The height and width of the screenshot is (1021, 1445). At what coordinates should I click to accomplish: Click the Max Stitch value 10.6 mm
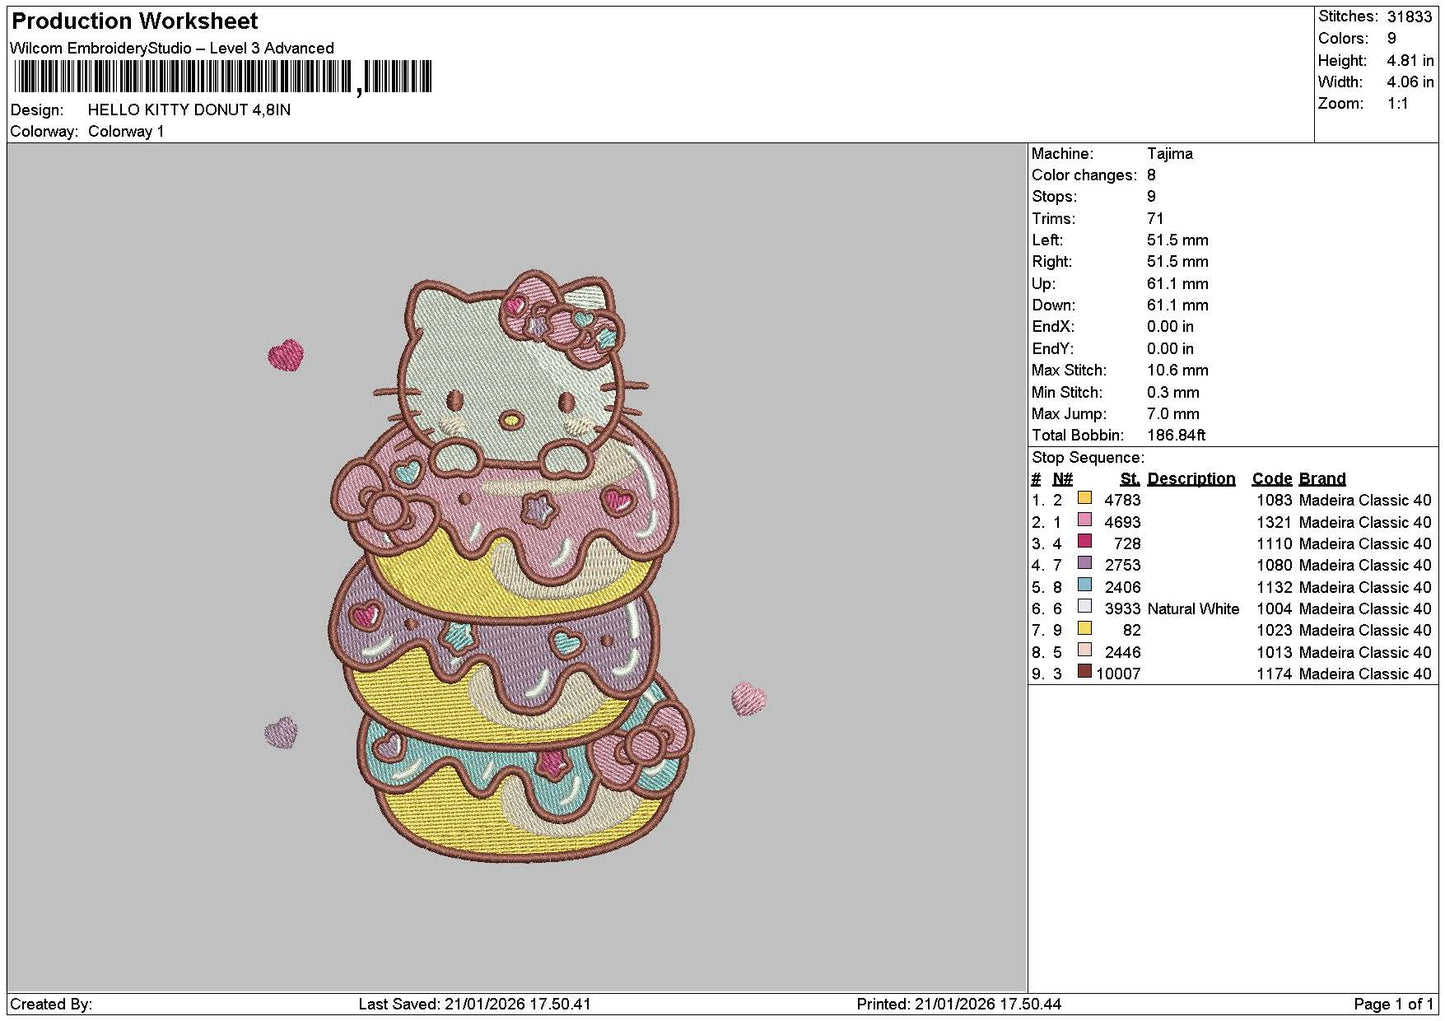coord(1178,370)
